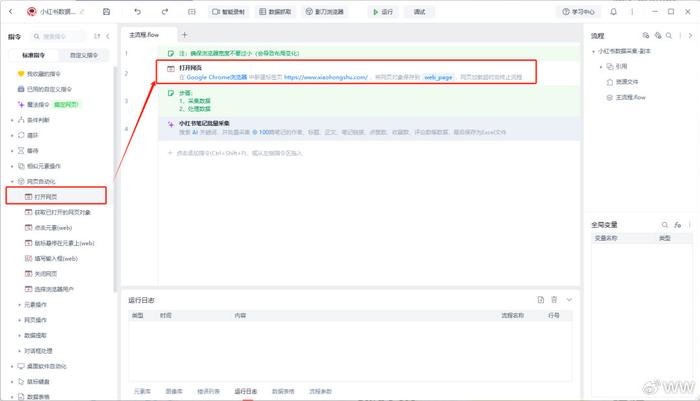Go back using the top-left arrow

11,12
